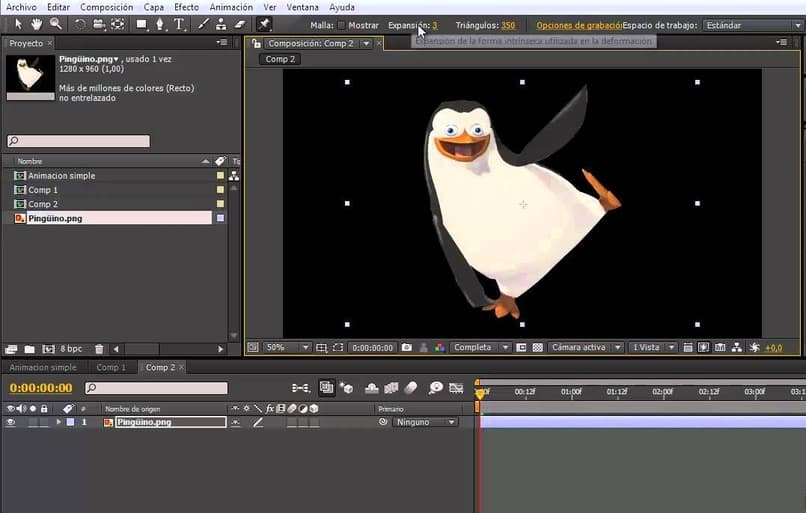Open the show channel color icon
This screenshot has width=806, height=513.
point(439,347)
